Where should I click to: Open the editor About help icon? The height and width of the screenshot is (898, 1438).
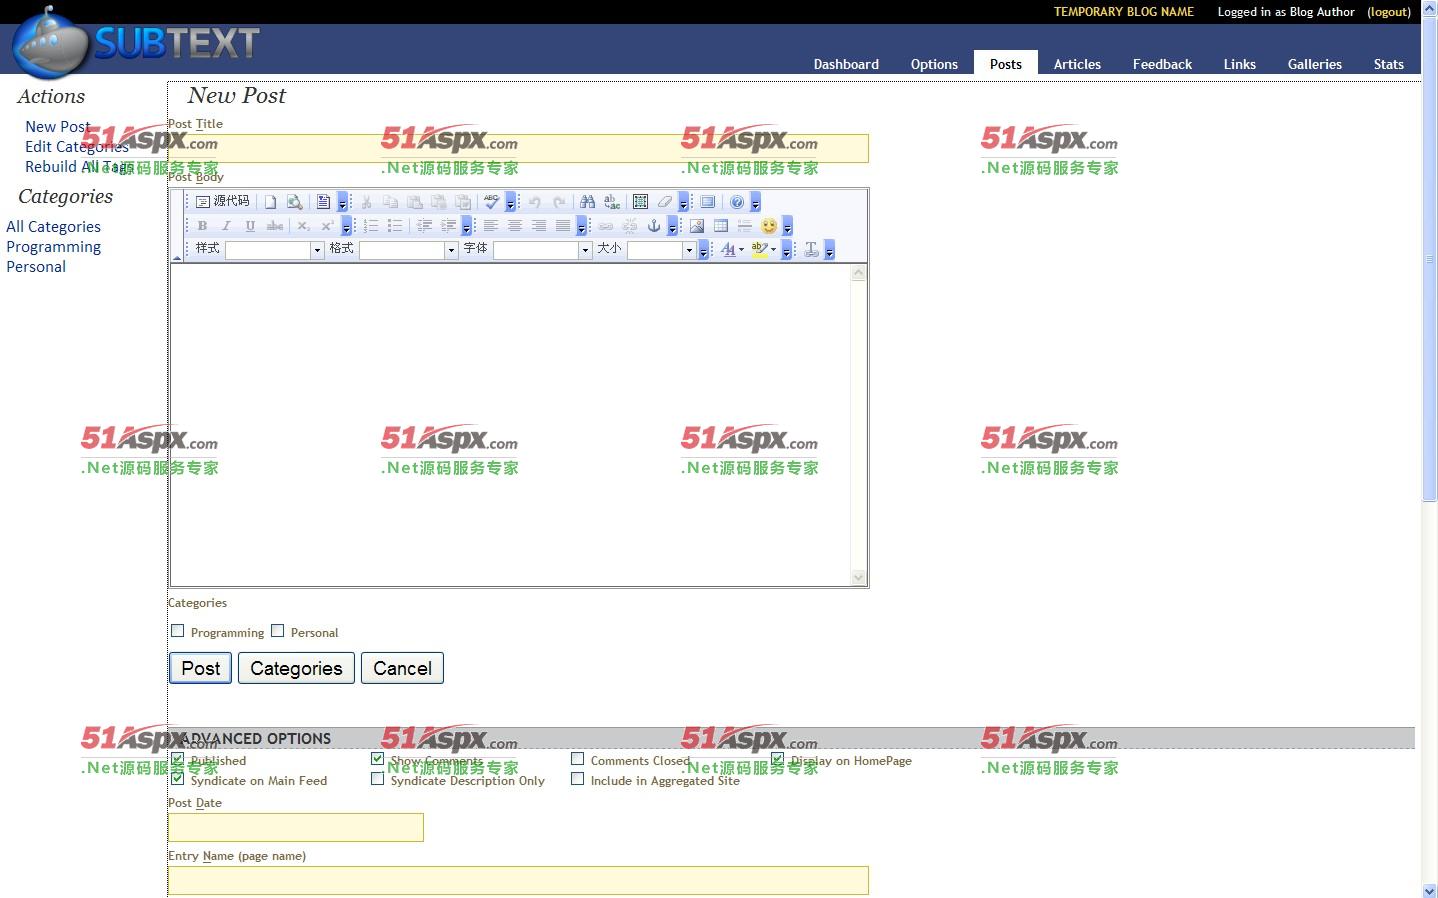[737, 202]
